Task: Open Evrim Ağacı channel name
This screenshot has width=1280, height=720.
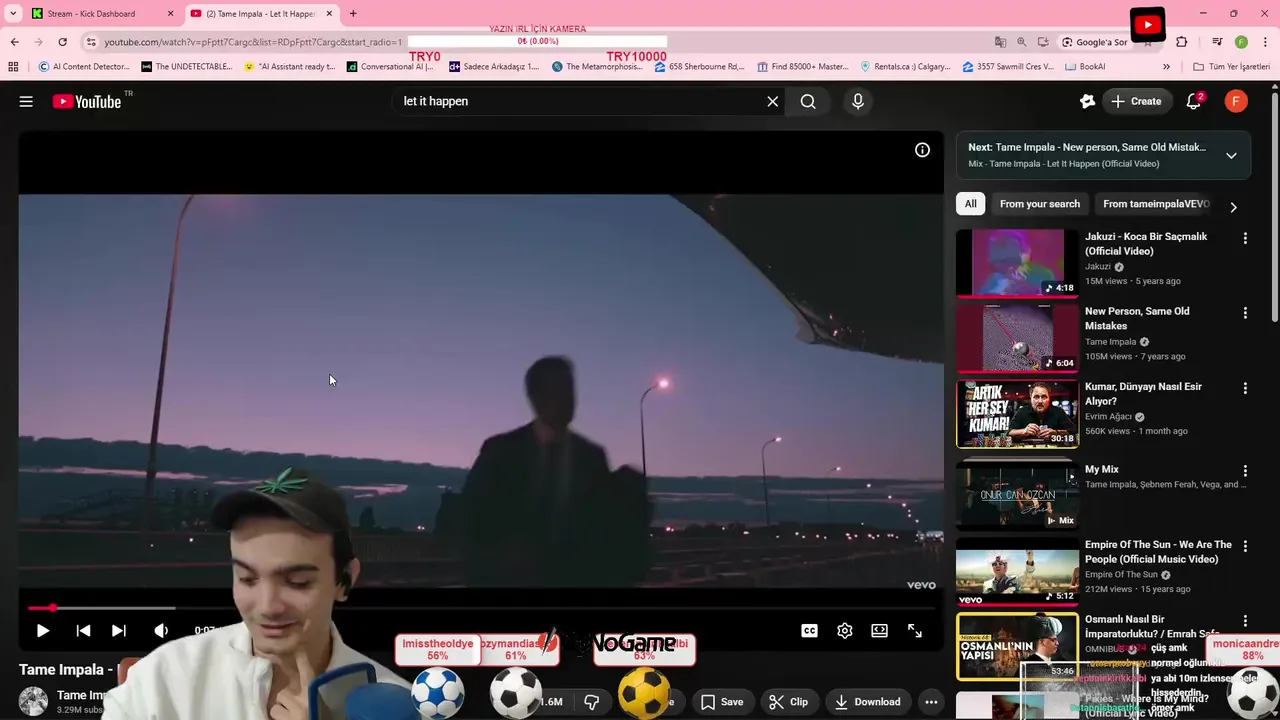Action: point(1108,417)
